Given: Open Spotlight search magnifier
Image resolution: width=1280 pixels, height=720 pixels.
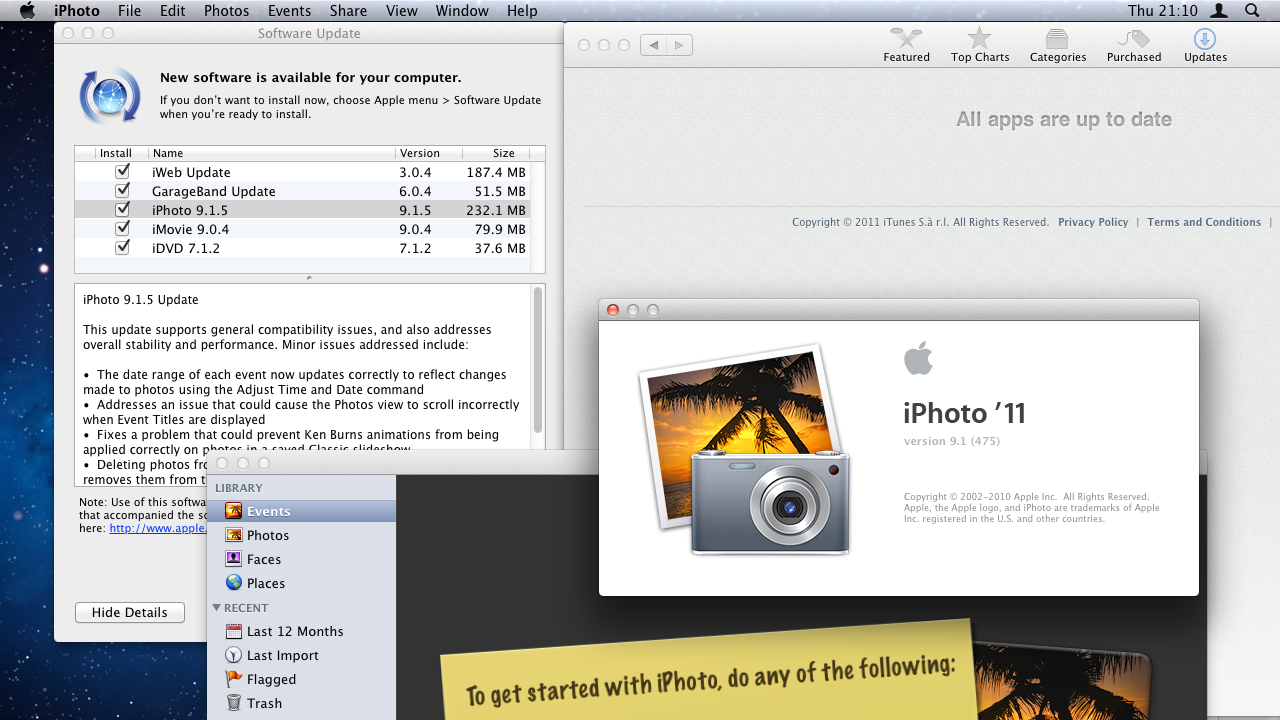Looking at the screenshot, I should click(1252, 11).
